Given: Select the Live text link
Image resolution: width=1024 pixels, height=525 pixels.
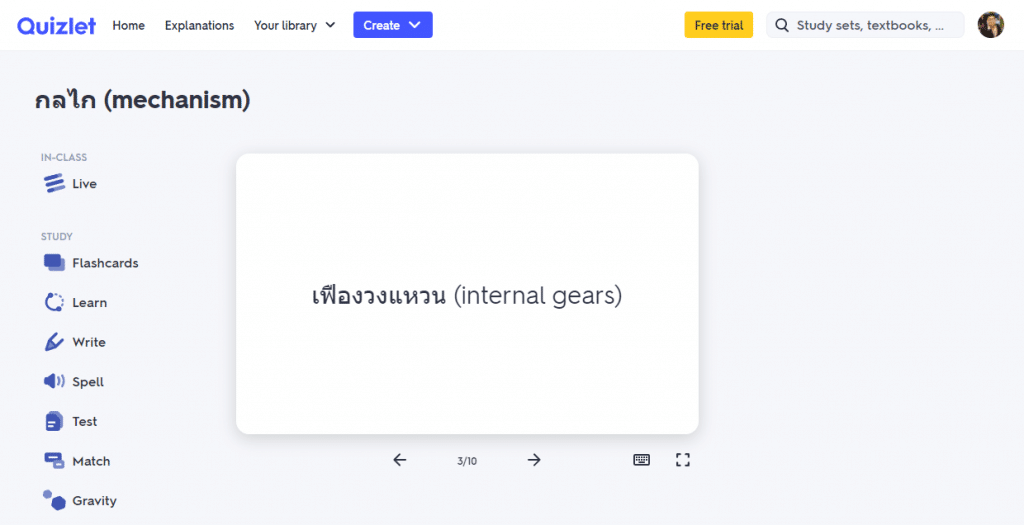Looking at the screenshot, I should coord(84,183).
